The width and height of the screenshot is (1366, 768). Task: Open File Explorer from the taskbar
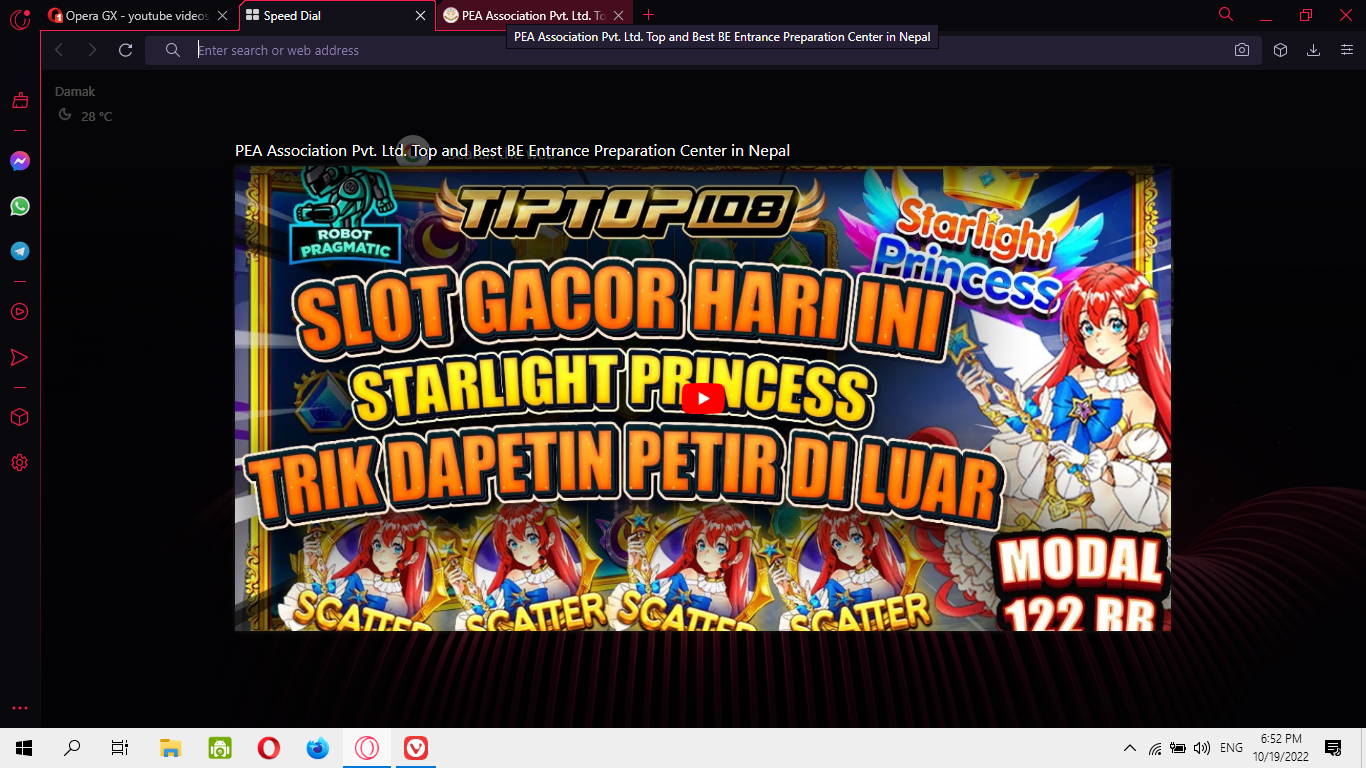click(x=171, y=748)
